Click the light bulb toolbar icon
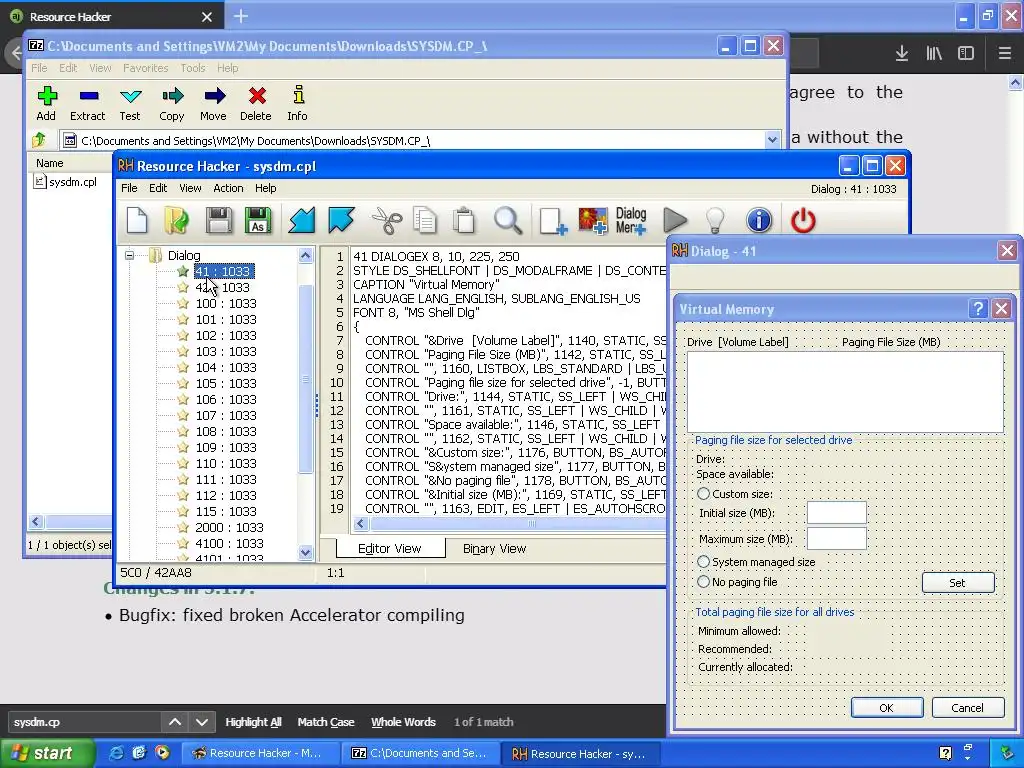This screenshot has height=768, width=1024. [x=716, y=221]
